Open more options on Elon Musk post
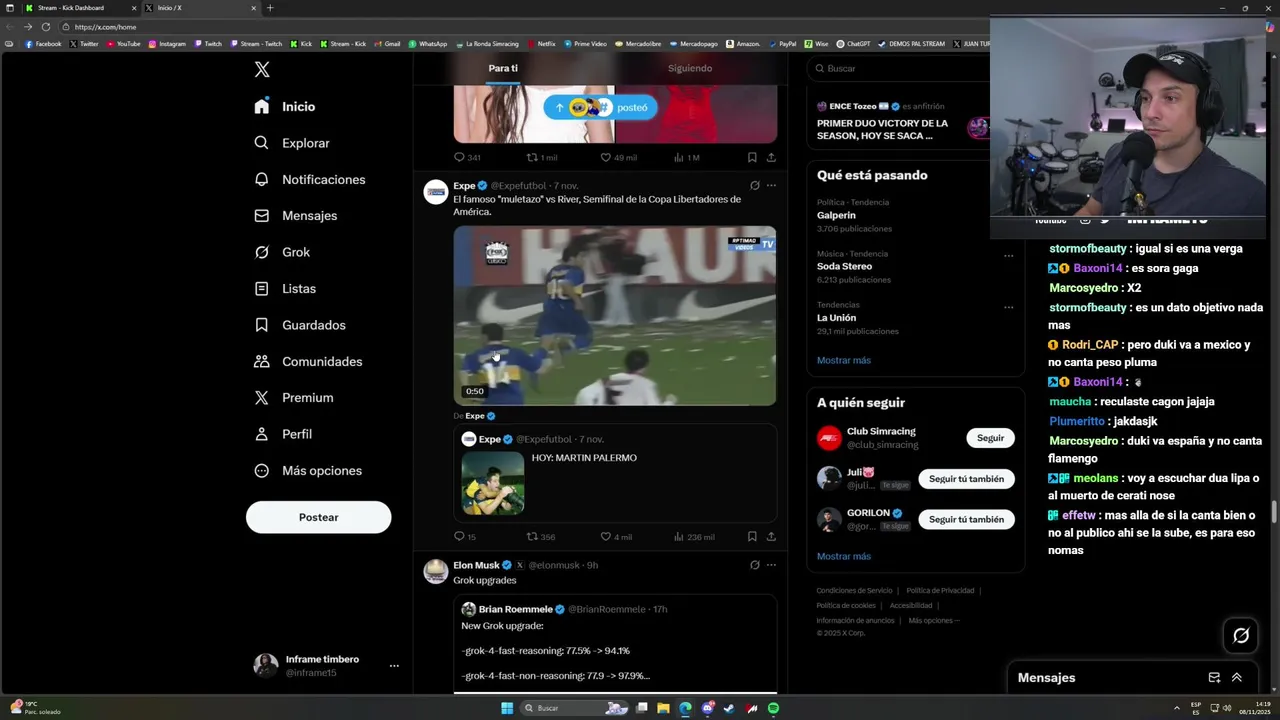Image resolution: width=1280 pixels, height=720 pixels. pyautogui.click(x=771, y=565)
